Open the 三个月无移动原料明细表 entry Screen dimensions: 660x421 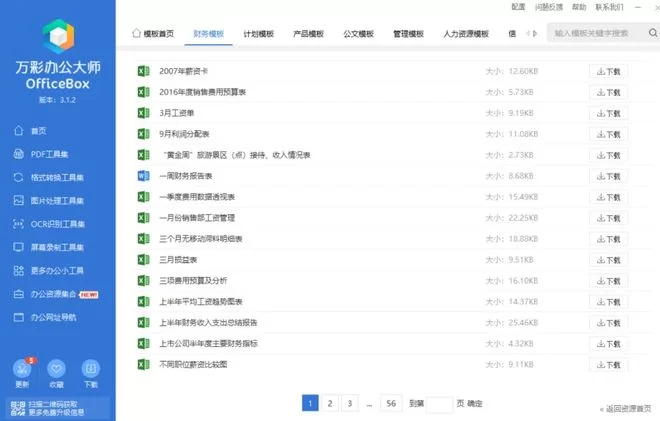[201, 239]
